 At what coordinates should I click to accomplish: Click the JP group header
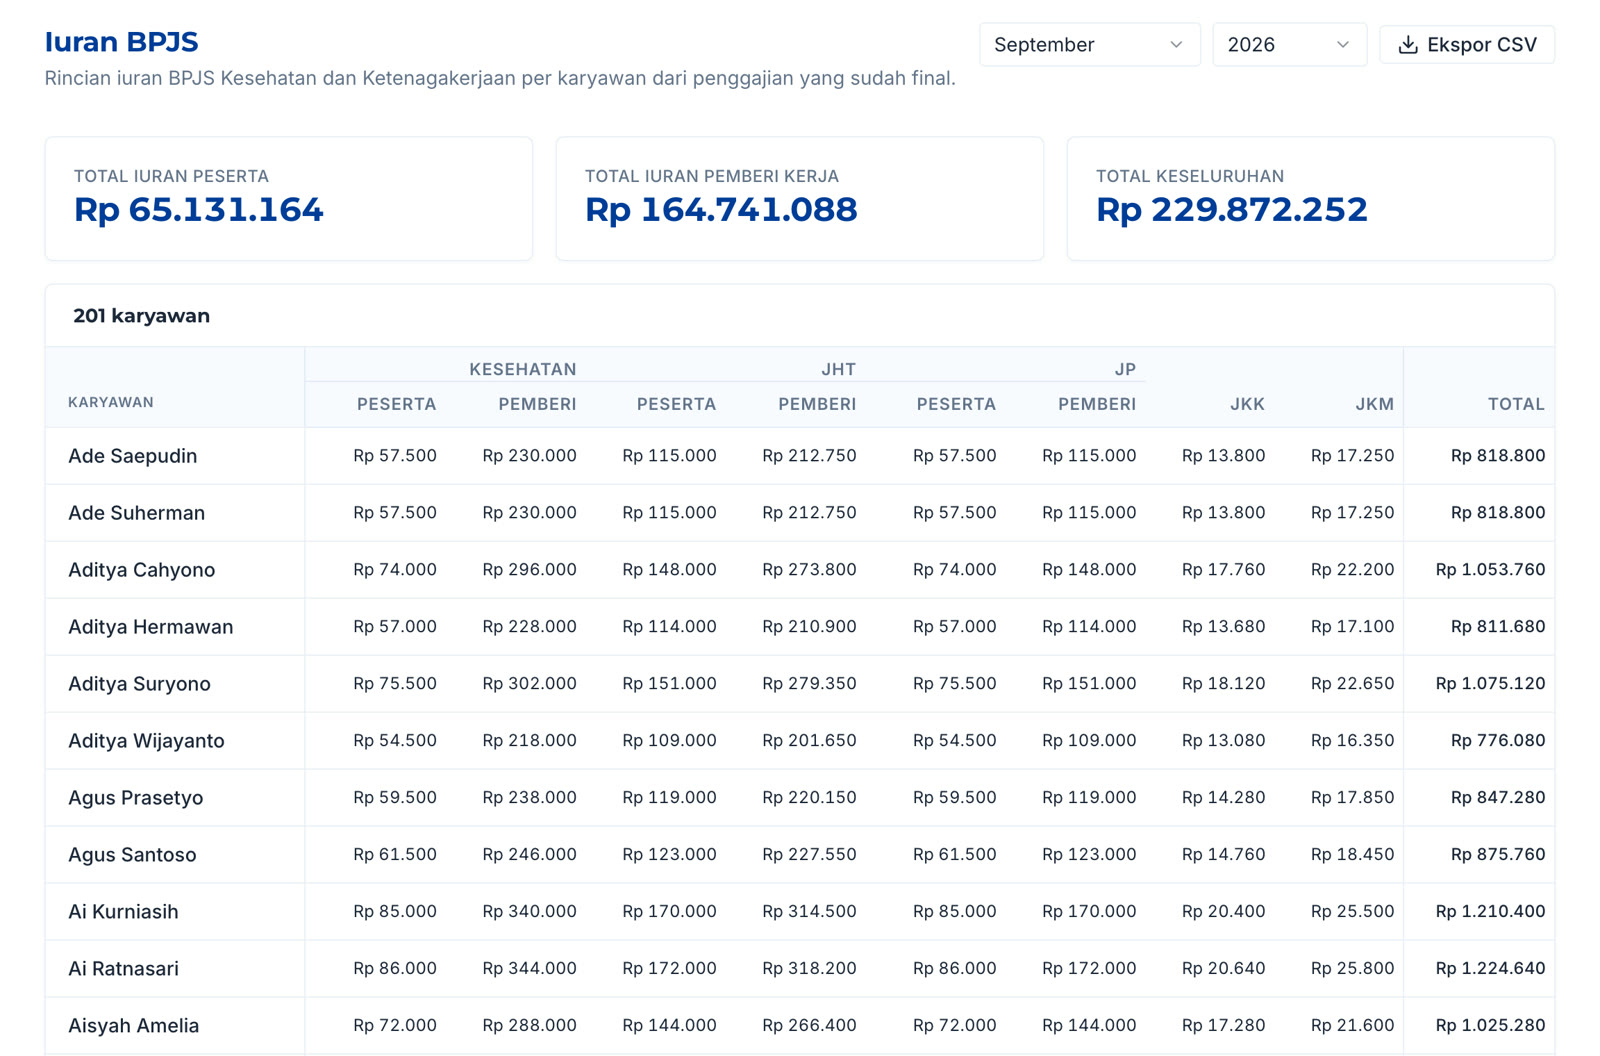coord(1125,369)
